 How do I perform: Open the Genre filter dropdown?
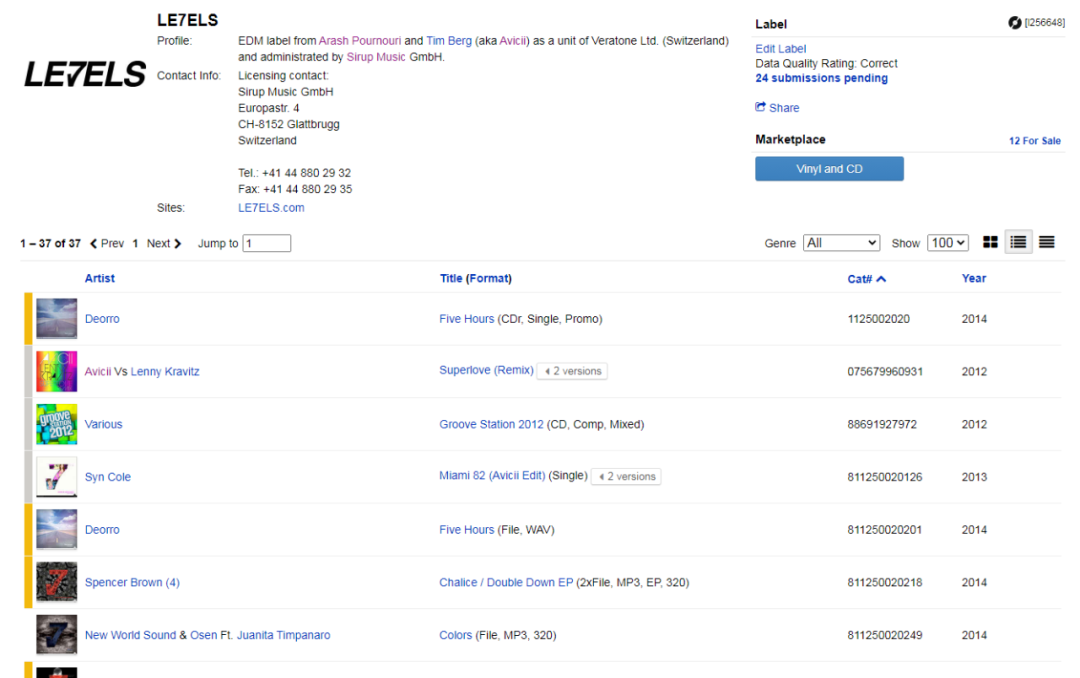point(841,243)
